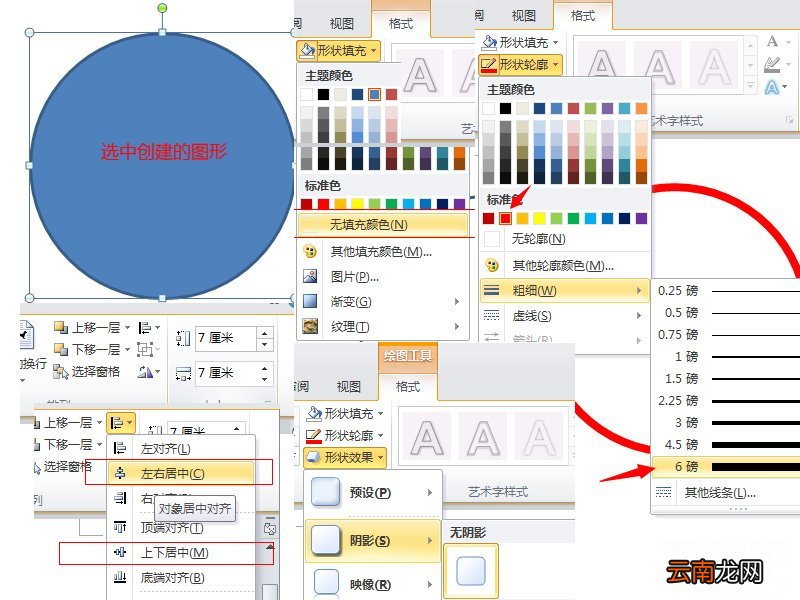Select the 6 磅 line weight
The image size is (800, 600).
pos(727,466)
